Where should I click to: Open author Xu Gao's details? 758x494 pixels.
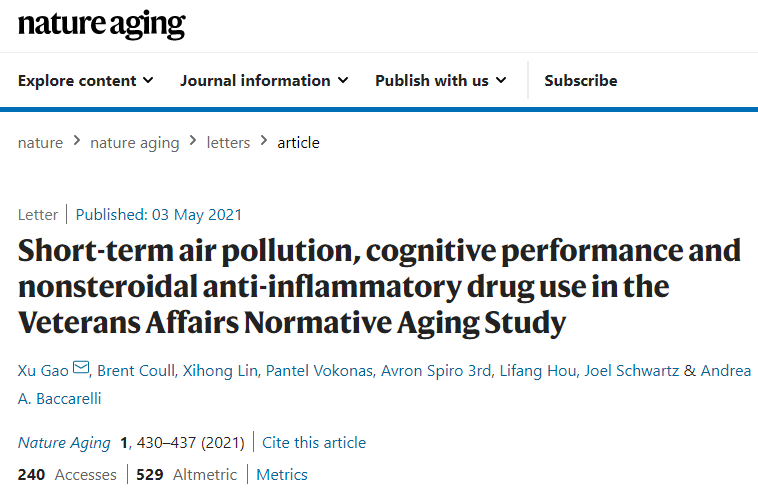pyautogui.click(x=43, y=371)
